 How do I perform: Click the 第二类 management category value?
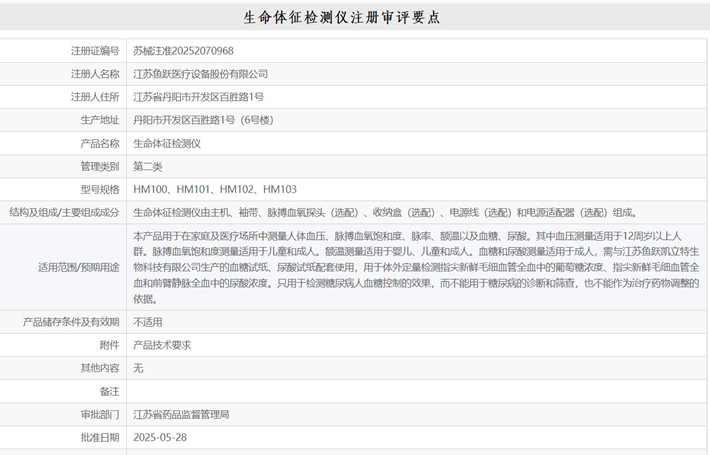148,166
